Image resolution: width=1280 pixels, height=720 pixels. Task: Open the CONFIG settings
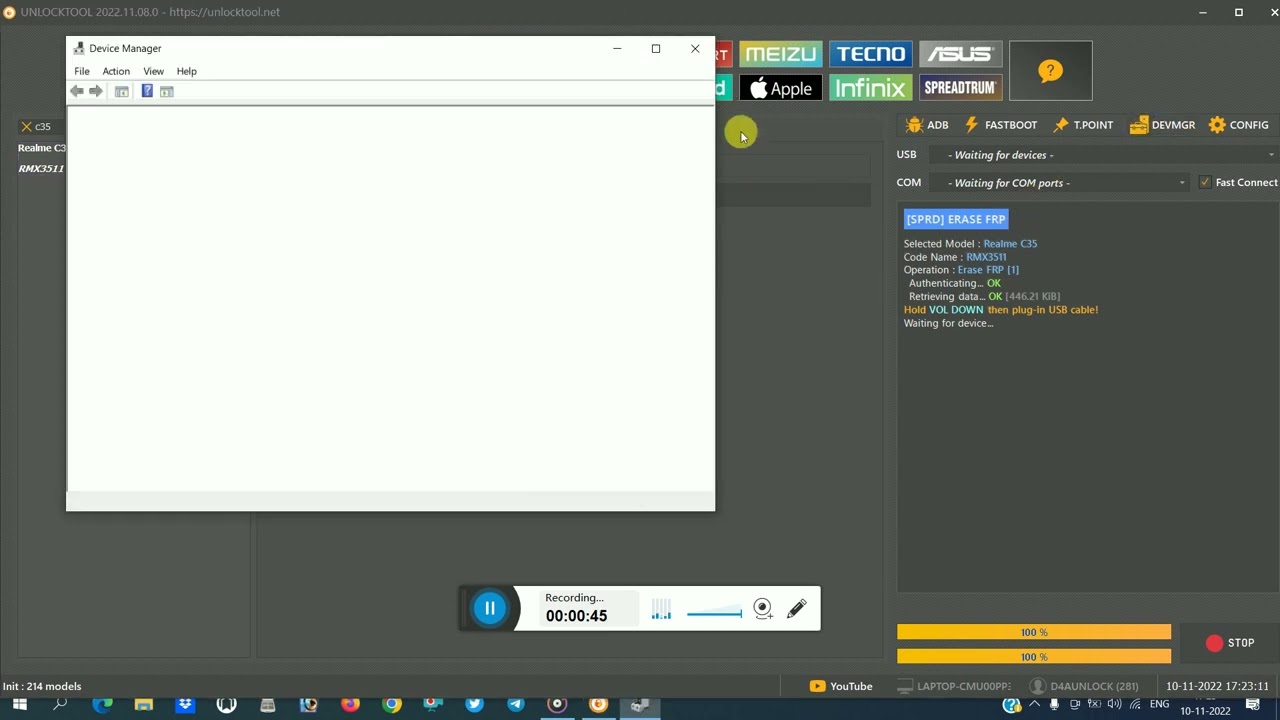click(1238, 125)
